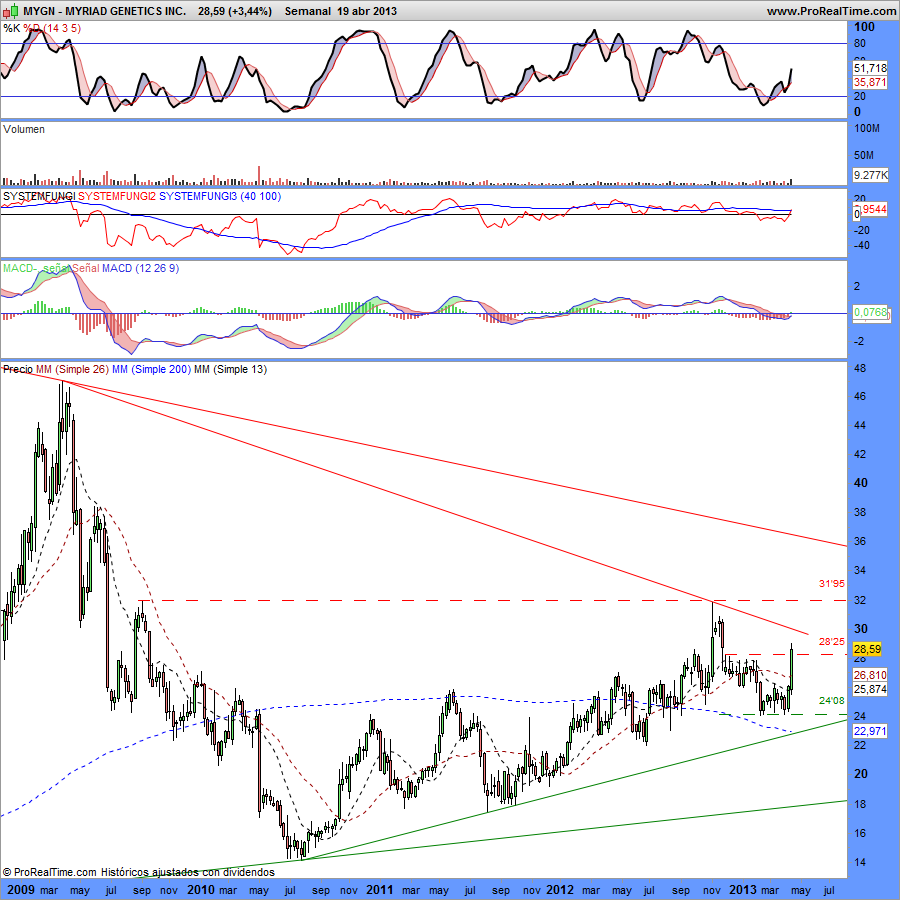
Task: Click the 50M mark on the volume axis
Action: point(864,156)
